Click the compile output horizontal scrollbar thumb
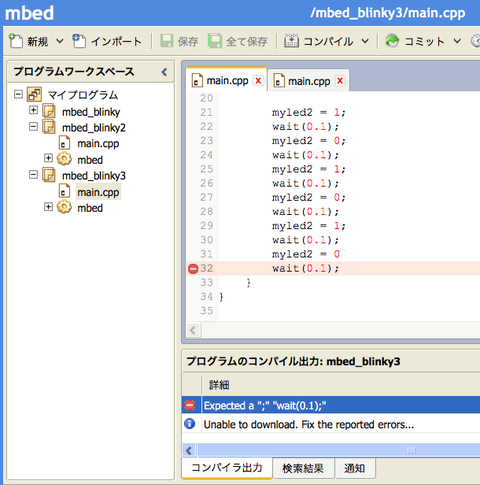Screen dimensions: 480x485 click(x=339, y=451)
